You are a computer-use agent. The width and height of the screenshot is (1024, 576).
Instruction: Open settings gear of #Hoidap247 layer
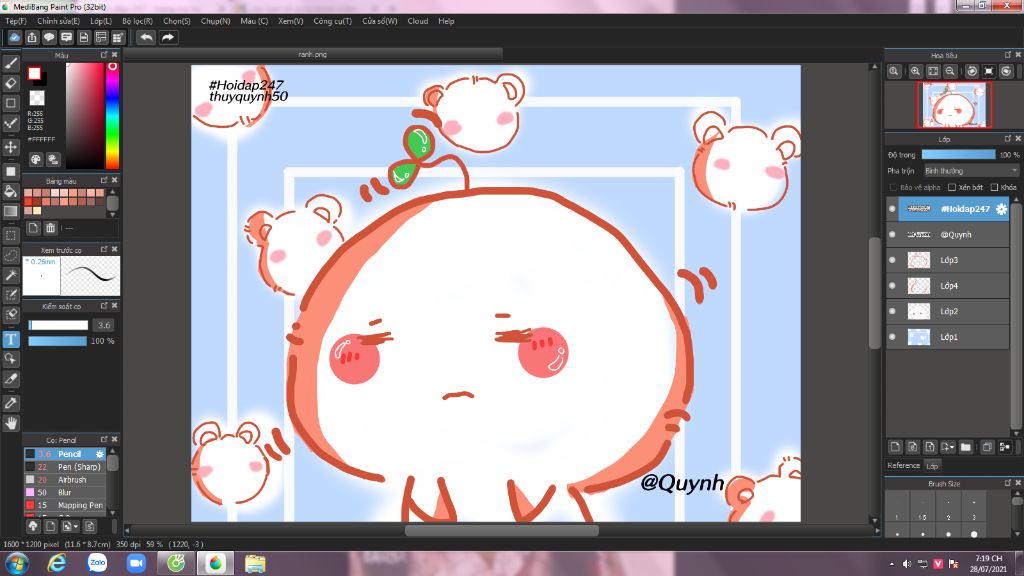pyautogui.click(x=1001, y=209)
